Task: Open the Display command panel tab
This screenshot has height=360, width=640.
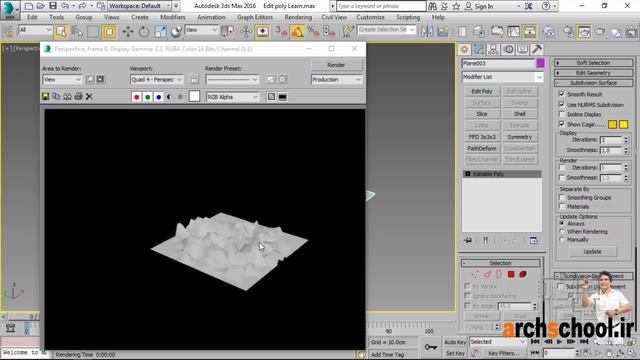Action: coord(522,49)
